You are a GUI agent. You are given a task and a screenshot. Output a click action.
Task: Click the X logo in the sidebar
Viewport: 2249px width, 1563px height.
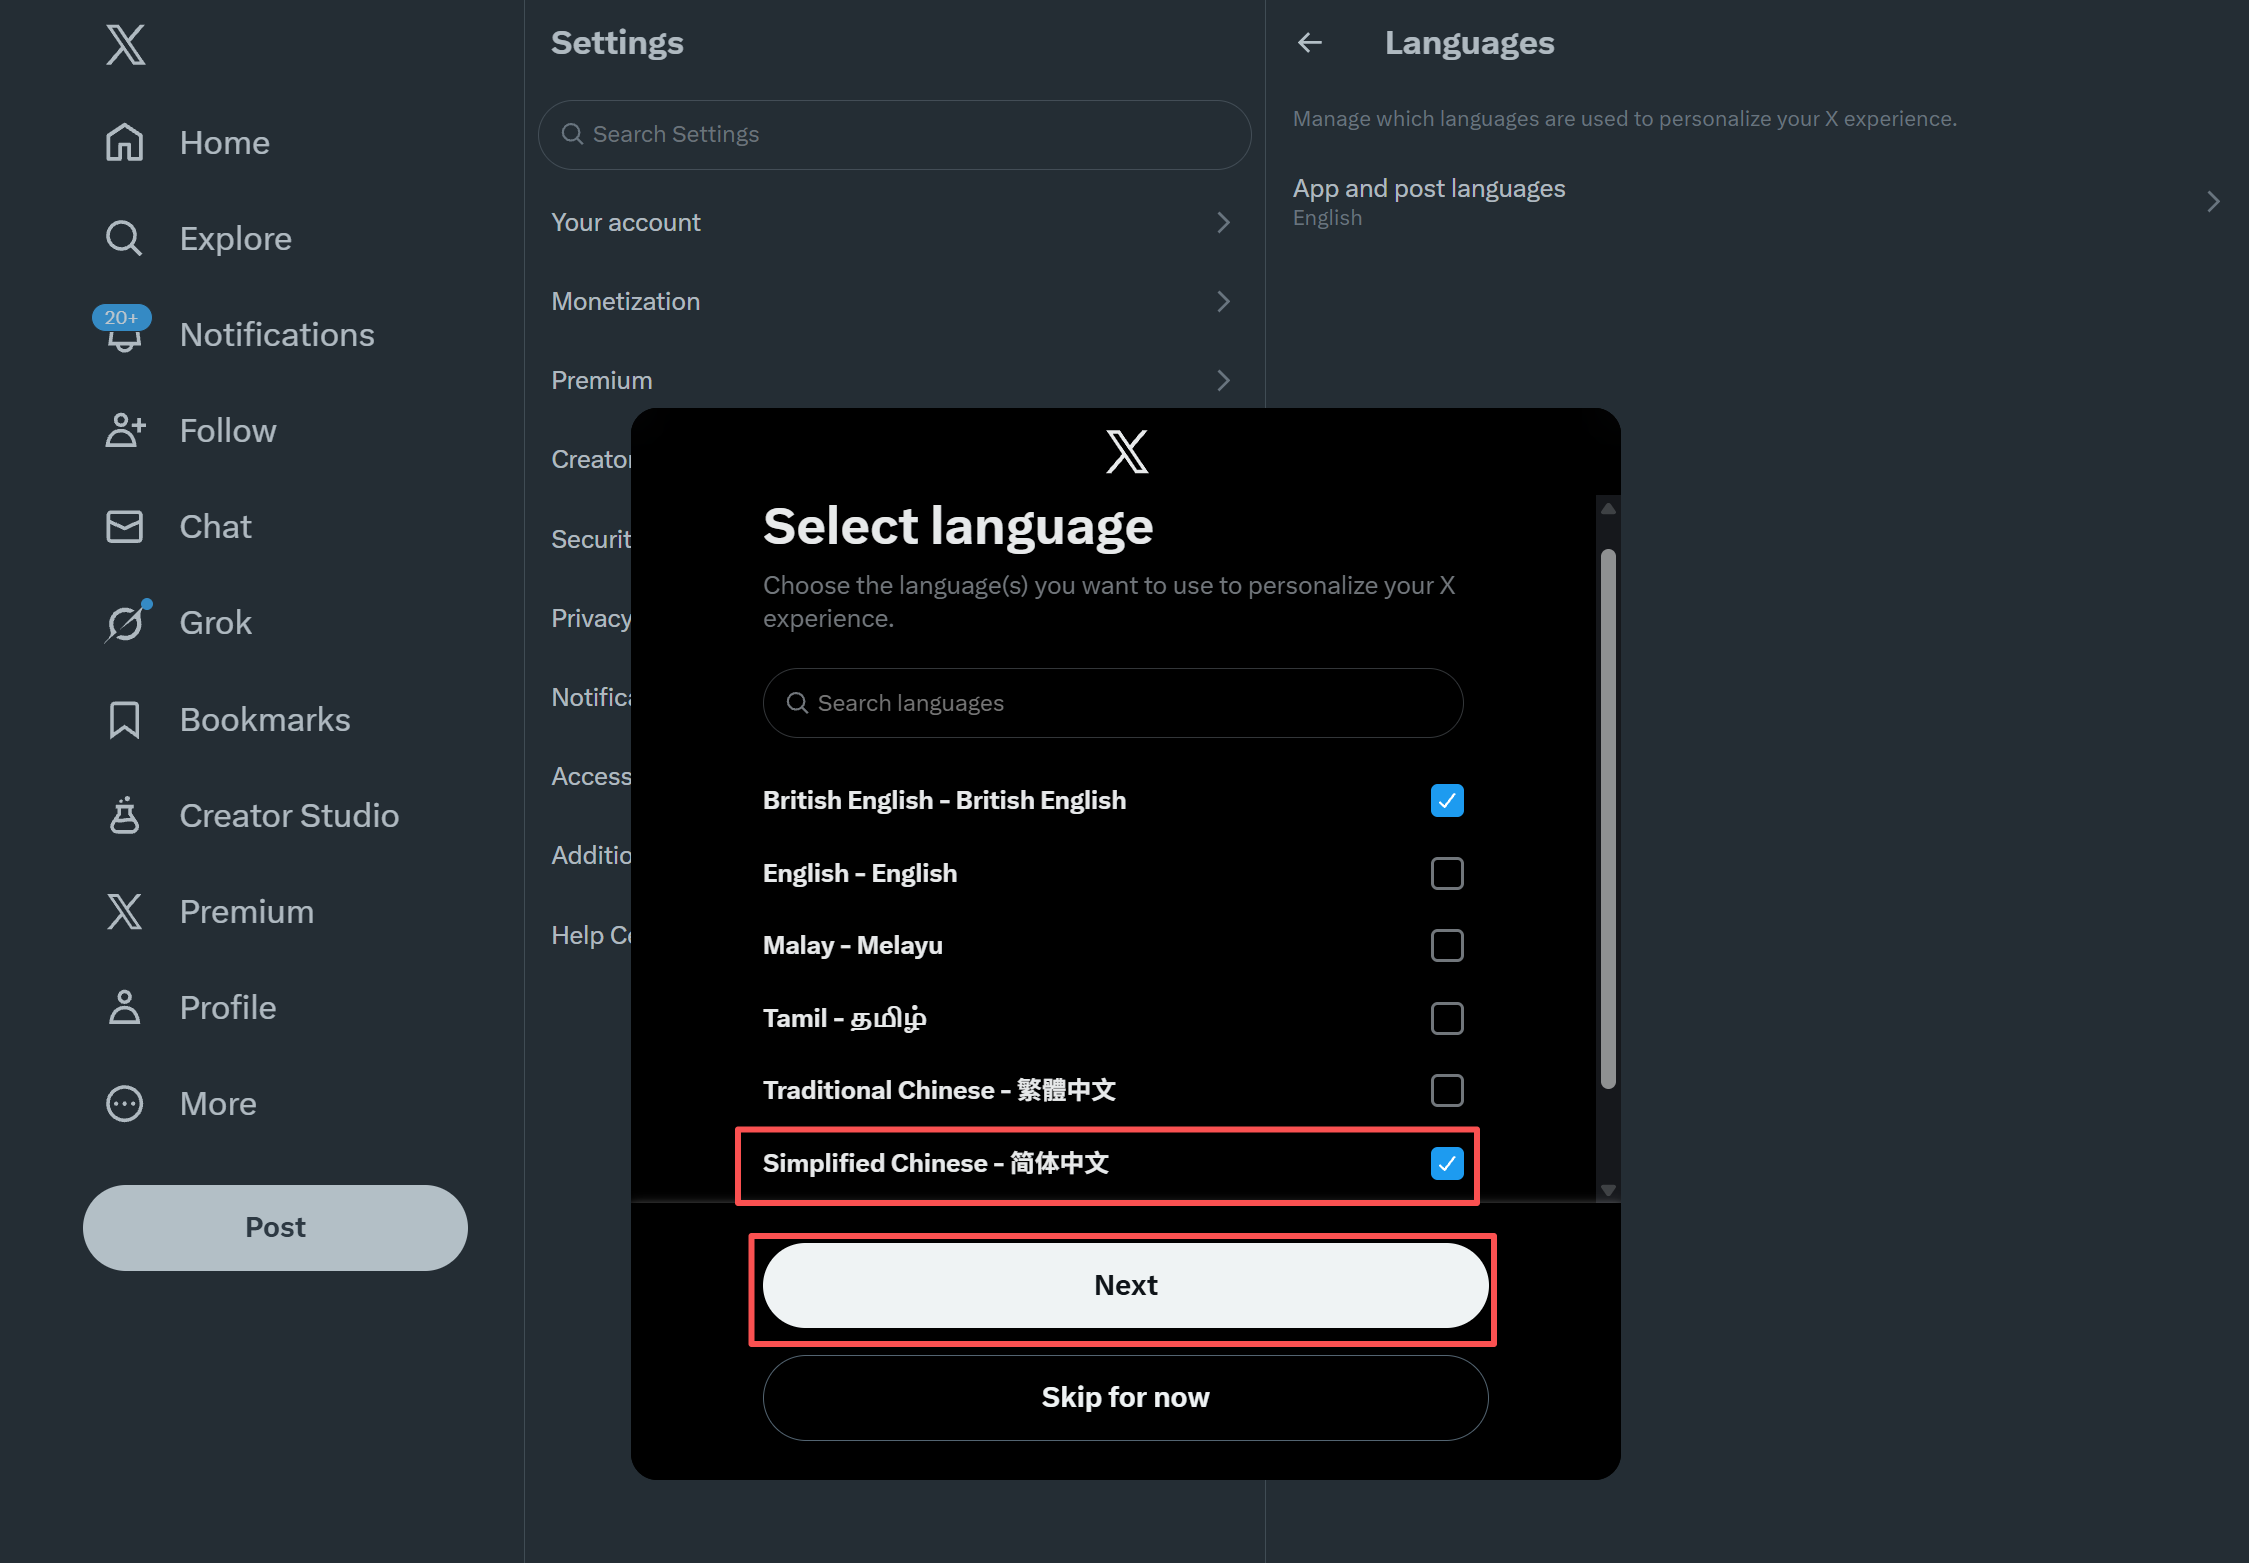pyautogui.click(x=126, y=45)
